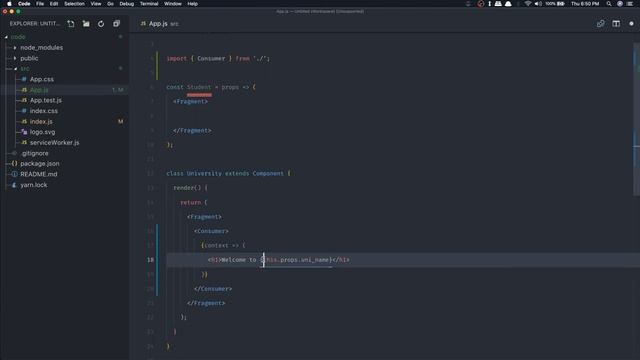This screenshot has height=360, width=640.
Task: Collapse the root code folder
Action: pyautogui.click(x=6, y=37)
